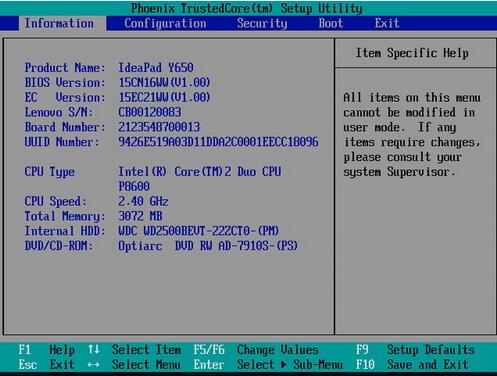The width and height of the screenshot is (497, 376).
Task: Go to the Boot tab
Action: pyautogui.click(x=330, y=23)
